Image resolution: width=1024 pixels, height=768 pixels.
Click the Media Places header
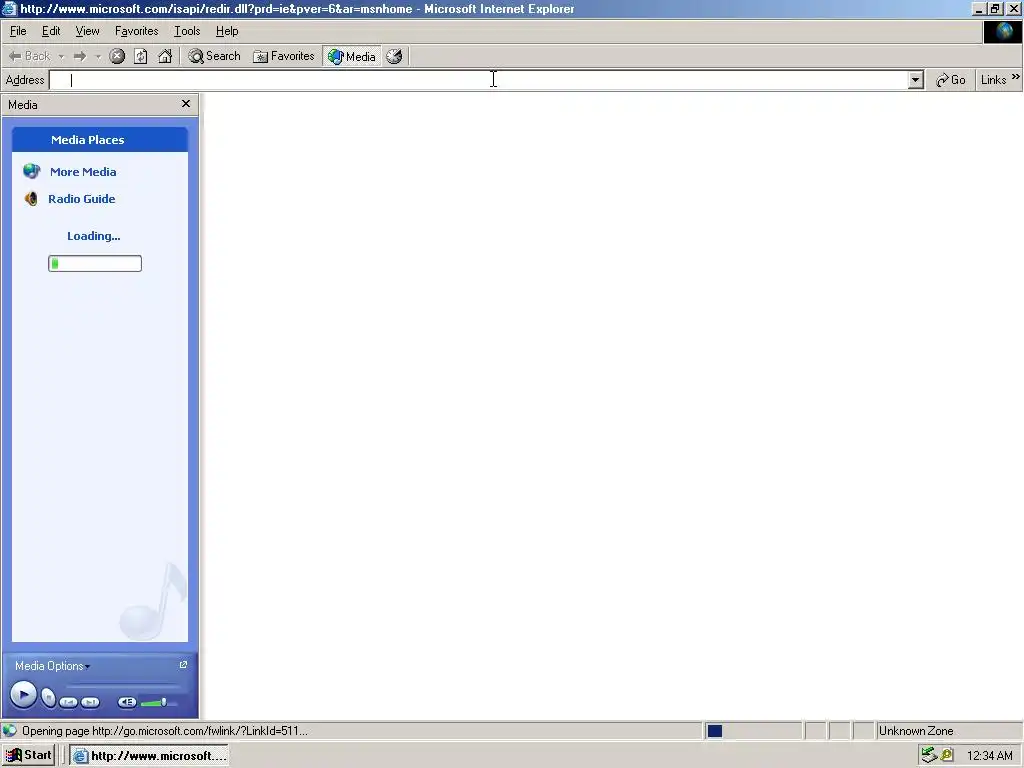click(100, 140)
